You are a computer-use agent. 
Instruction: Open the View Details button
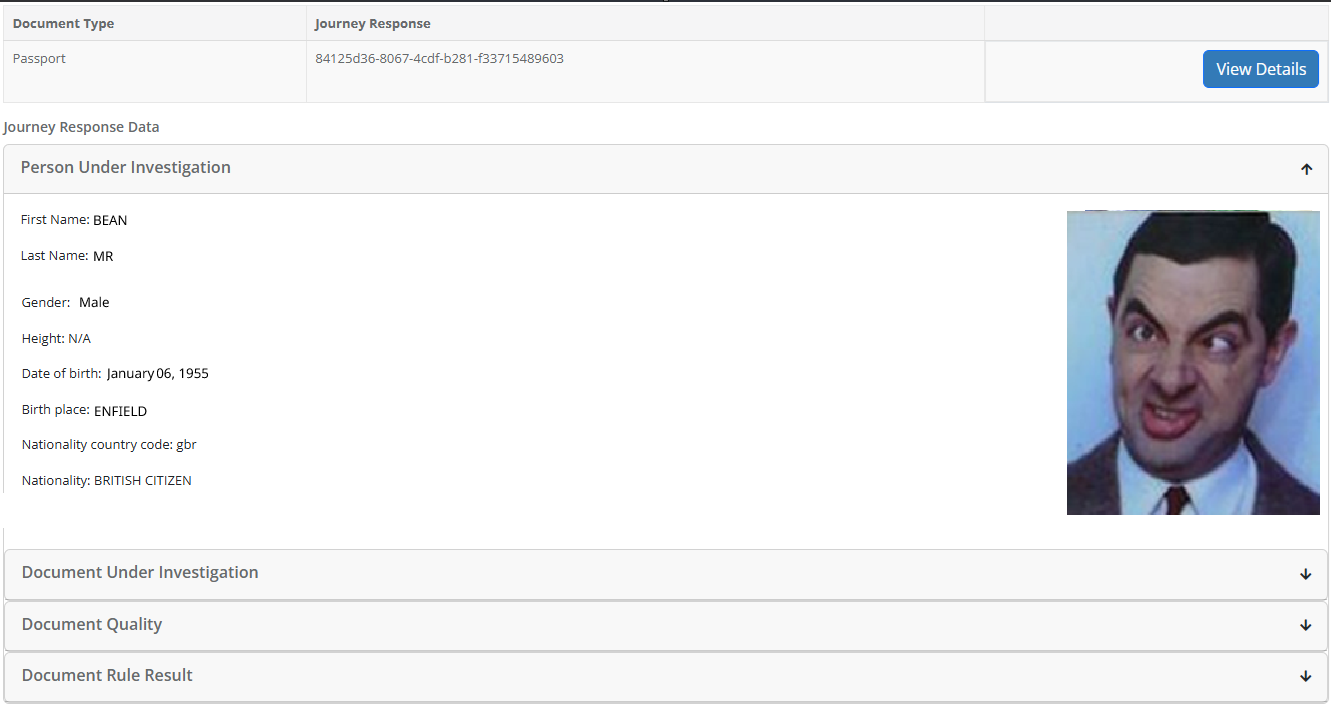[x=1261, y=69]
